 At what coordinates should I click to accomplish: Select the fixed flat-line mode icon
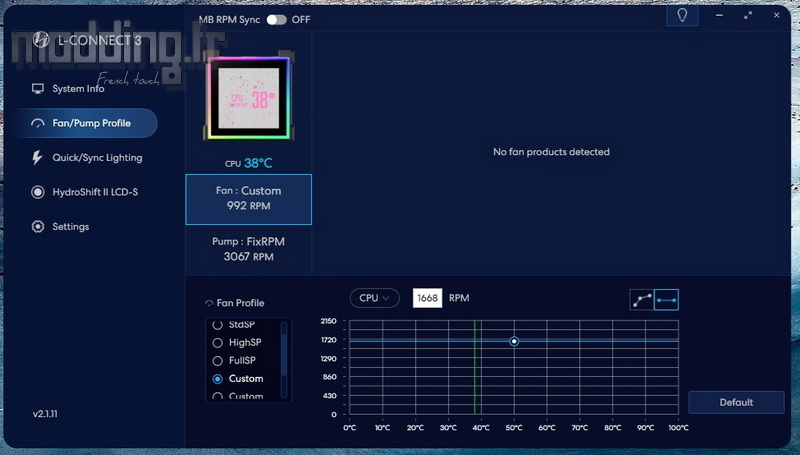[666, 299]
